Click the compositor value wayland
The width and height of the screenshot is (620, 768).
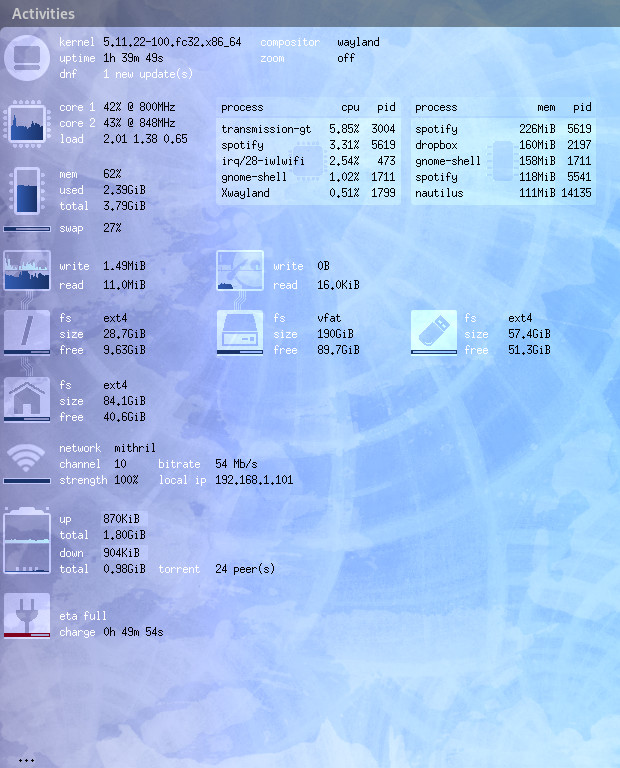click(358, 42)
